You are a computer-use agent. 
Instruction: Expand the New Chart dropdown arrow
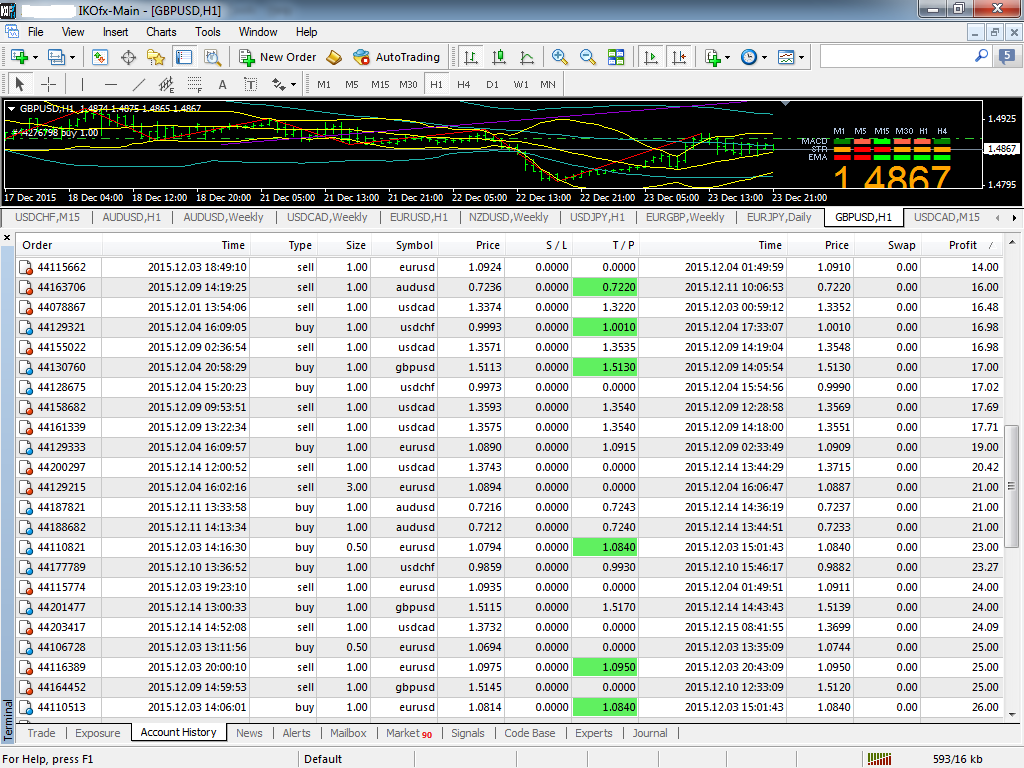35,57
